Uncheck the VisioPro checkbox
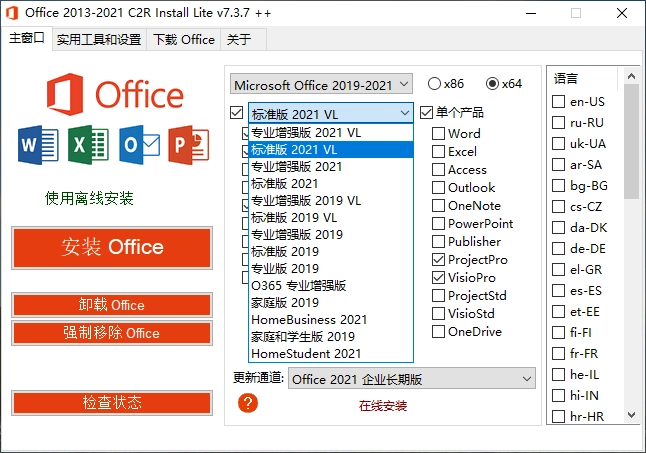The width and height of the screenshot is (646, 453). coord(438,278)
